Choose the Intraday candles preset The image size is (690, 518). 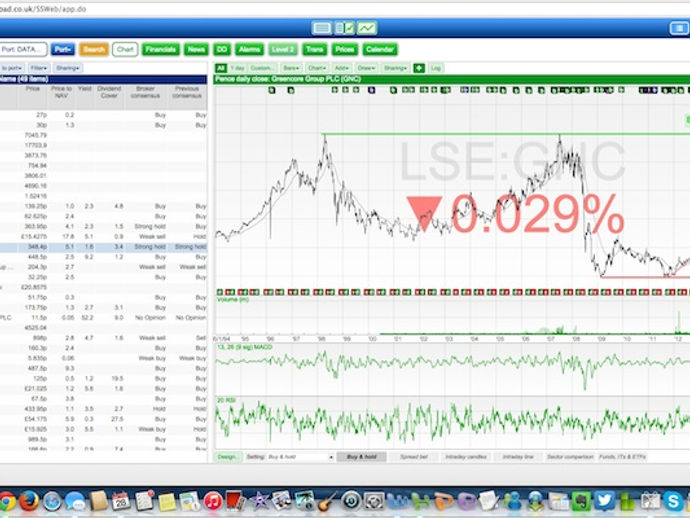tap(466, 457)
